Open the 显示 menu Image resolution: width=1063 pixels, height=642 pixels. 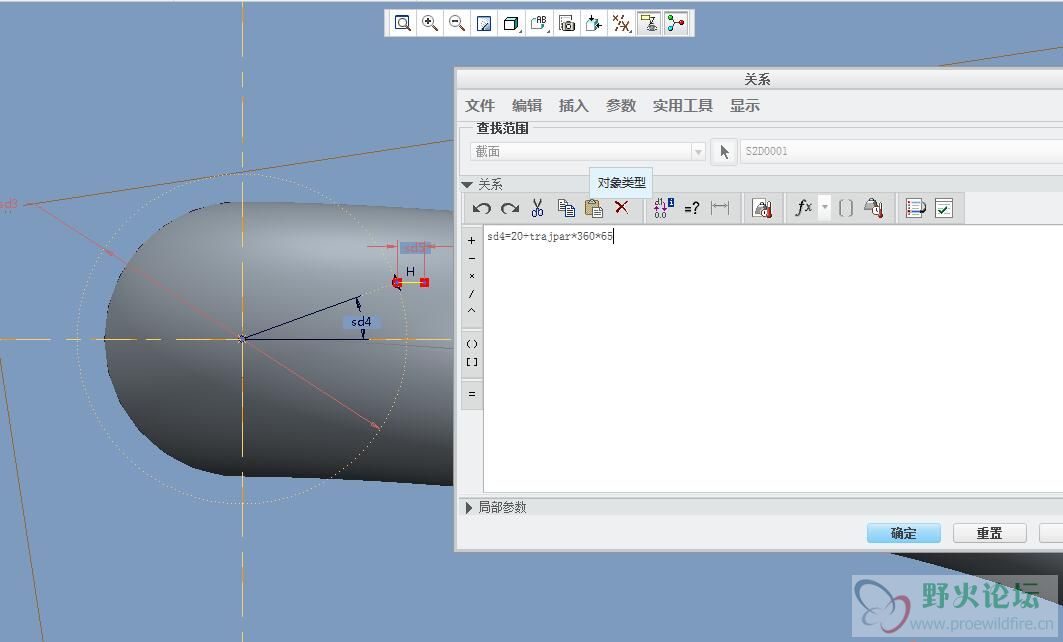coord(744,106)
